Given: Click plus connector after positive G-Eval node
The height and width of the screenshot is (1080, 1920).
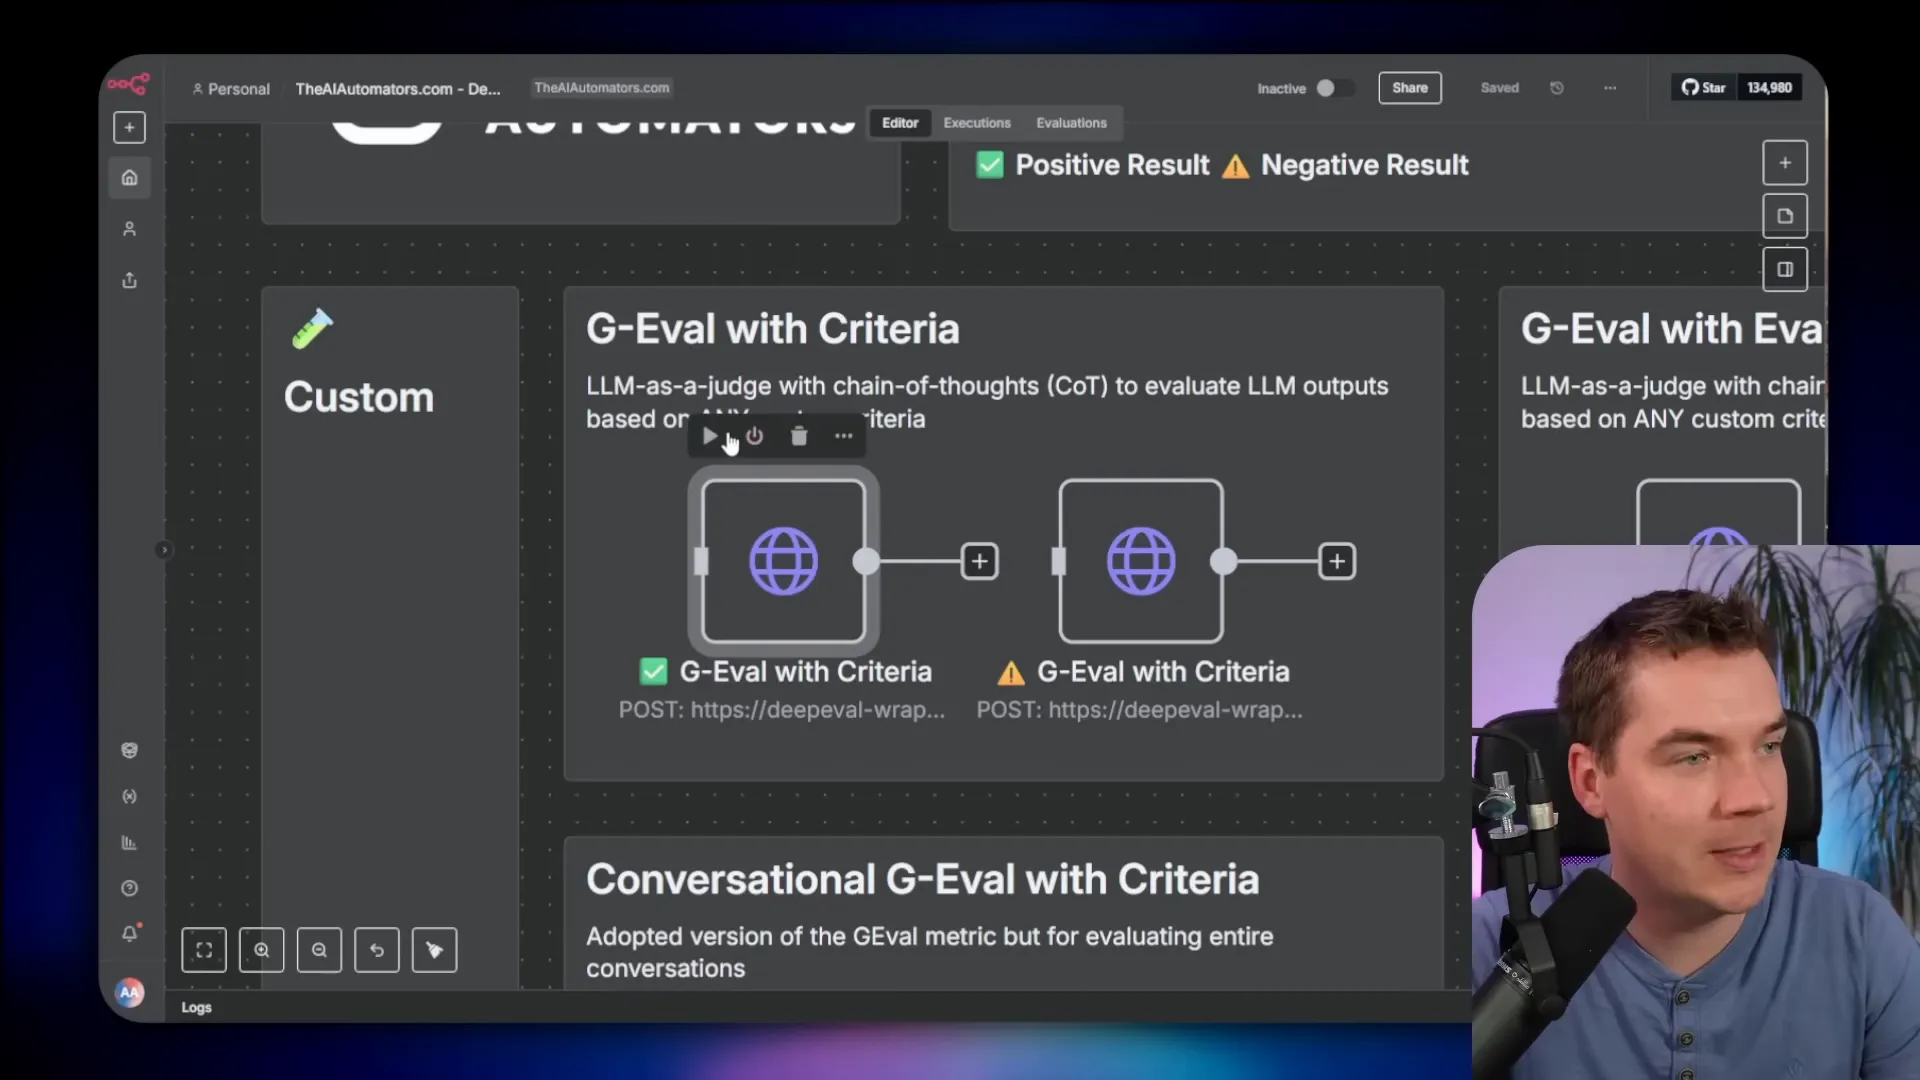Looking at the screenshot, I should pyautogui.click(x=980, y=561).
